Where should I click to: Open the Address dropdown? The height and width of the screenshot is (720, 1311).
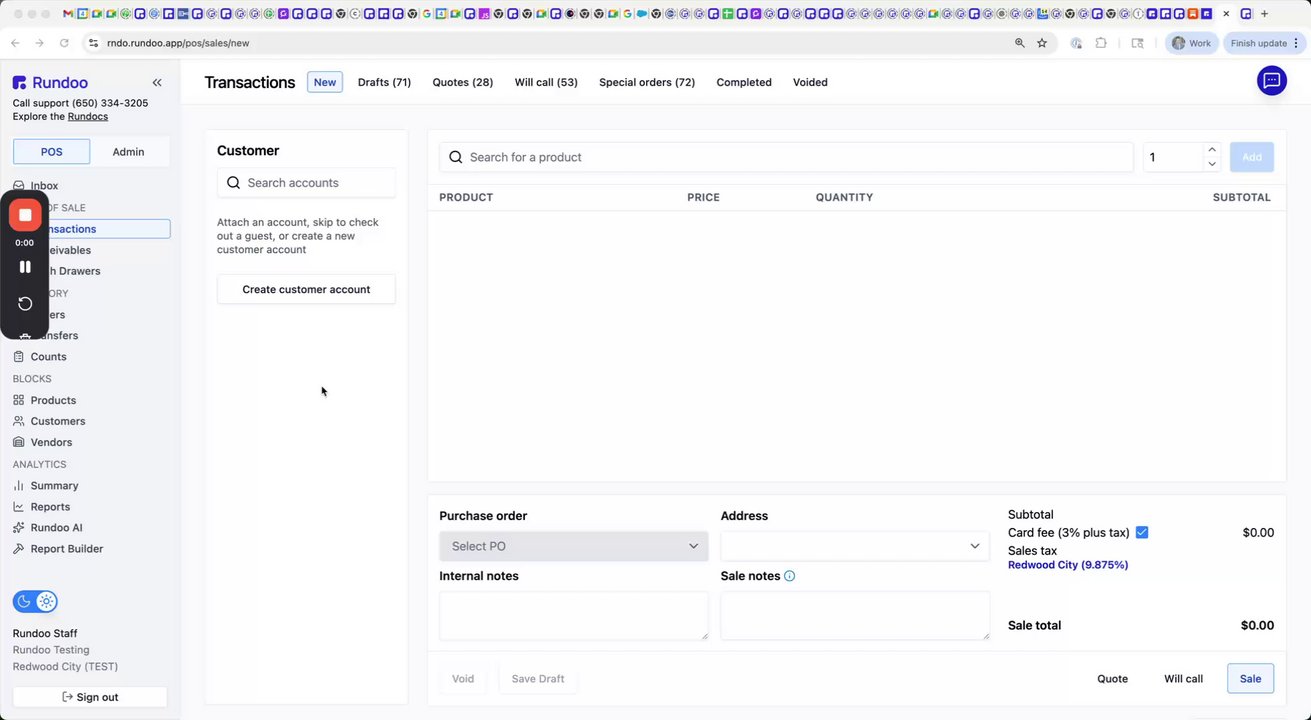pos(855,546)
